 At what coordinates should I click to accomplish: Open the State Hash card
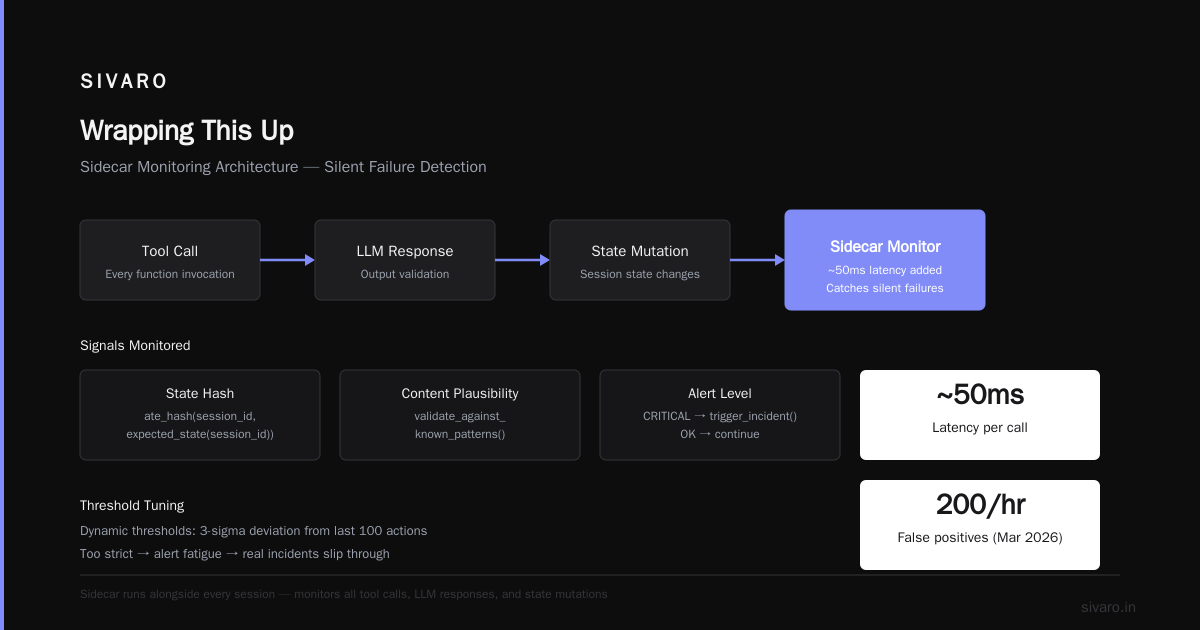click(x=200, y=415)
